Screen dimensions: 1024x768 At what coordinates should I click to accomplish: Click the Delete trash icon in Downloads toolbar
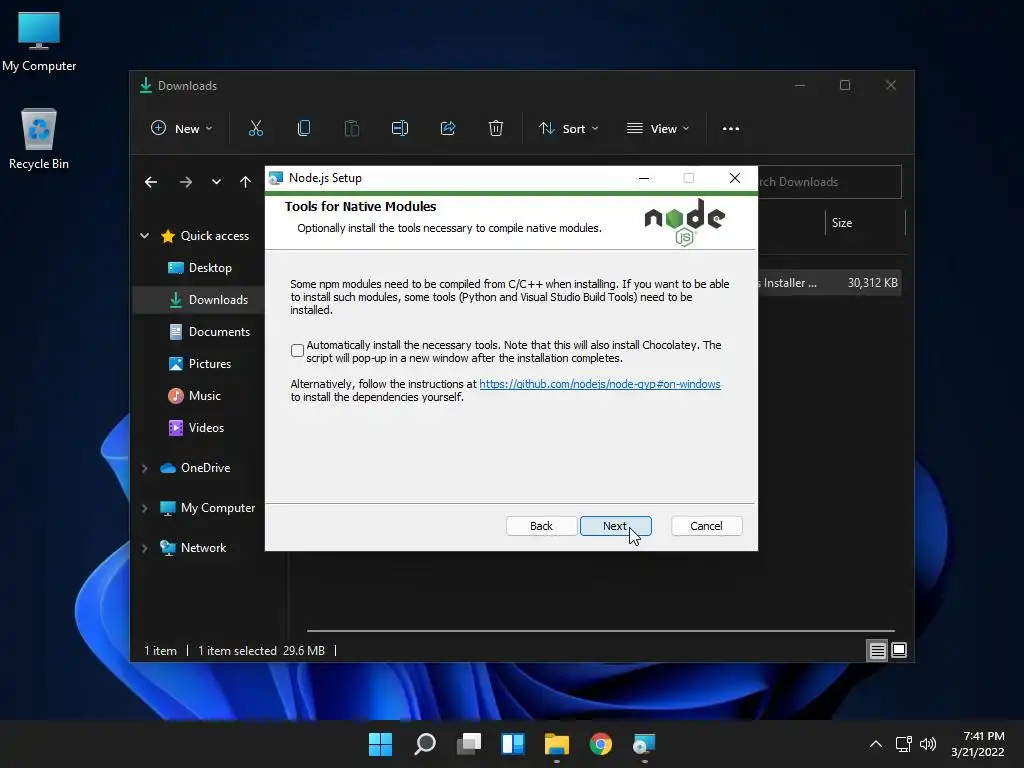496,129
